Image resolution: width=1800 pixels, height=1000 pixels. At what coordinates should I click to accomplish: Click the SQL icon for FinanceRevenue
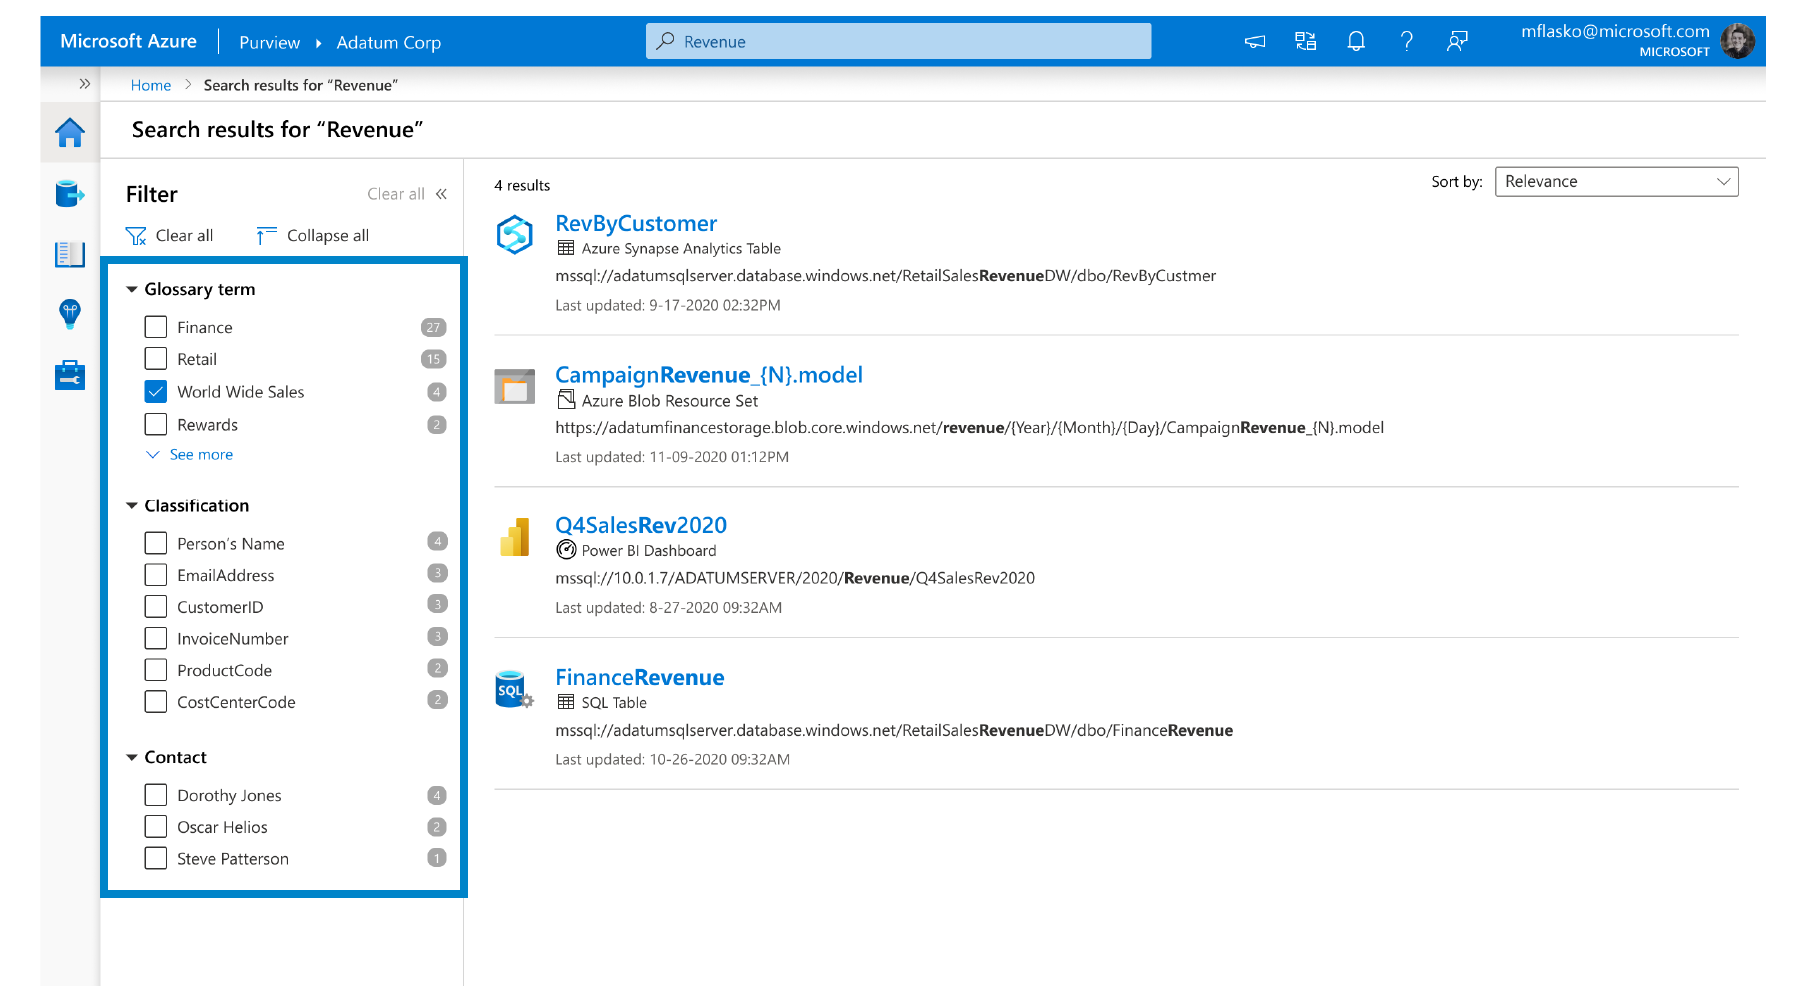pyautogui.click(x=515, y=689)
